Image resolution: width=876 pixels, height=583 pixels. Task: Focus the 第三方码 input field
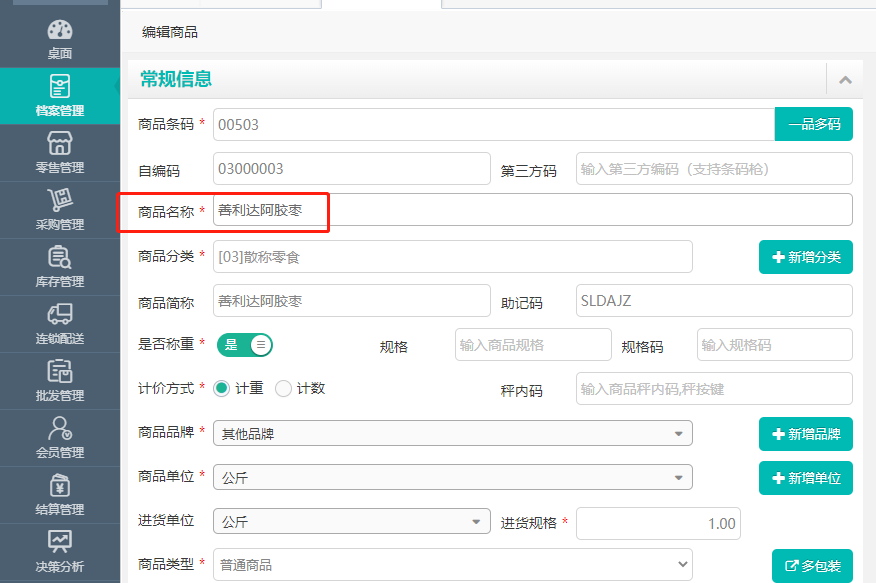coord(714,169)
